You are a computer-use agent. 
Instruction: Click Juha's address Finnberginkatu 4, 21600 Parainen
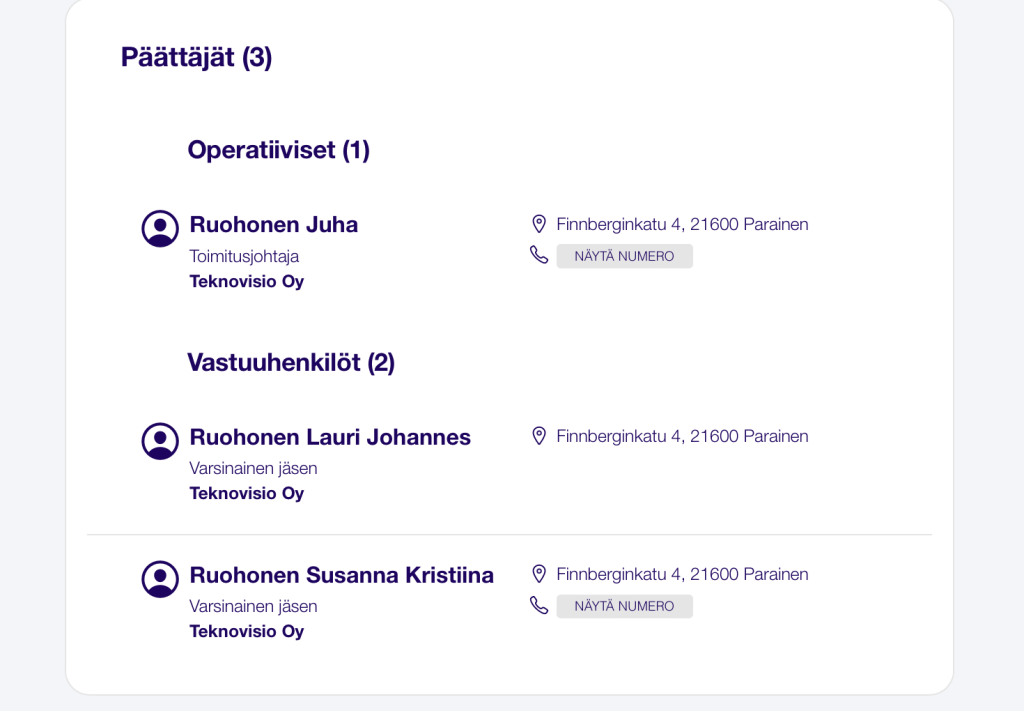coord(682,225)
